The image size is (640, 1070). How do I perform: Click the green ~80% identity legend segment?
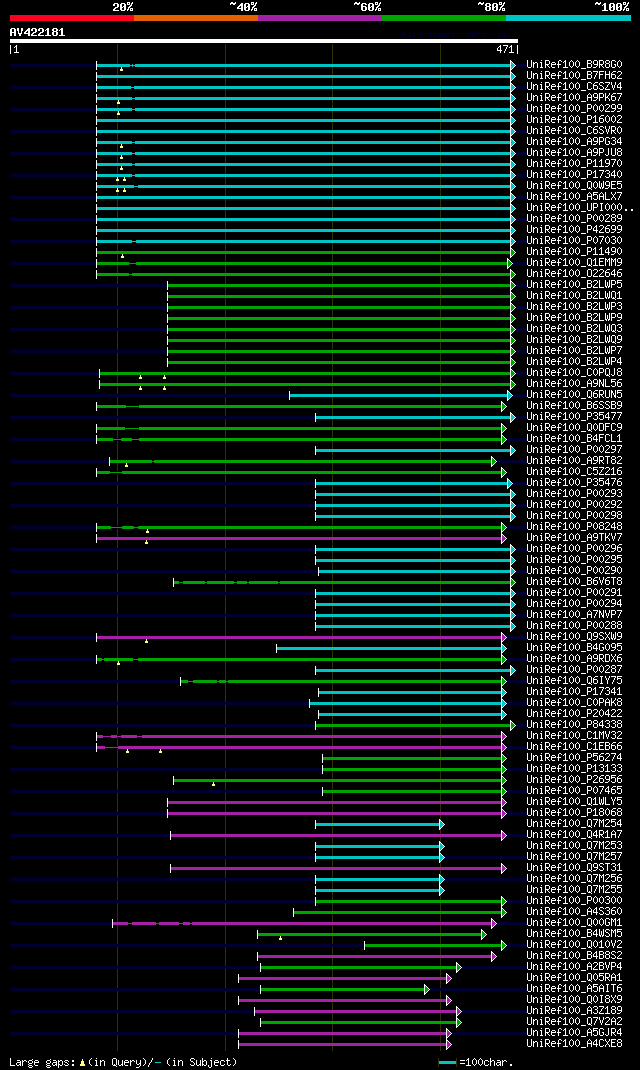pos(444,17)
